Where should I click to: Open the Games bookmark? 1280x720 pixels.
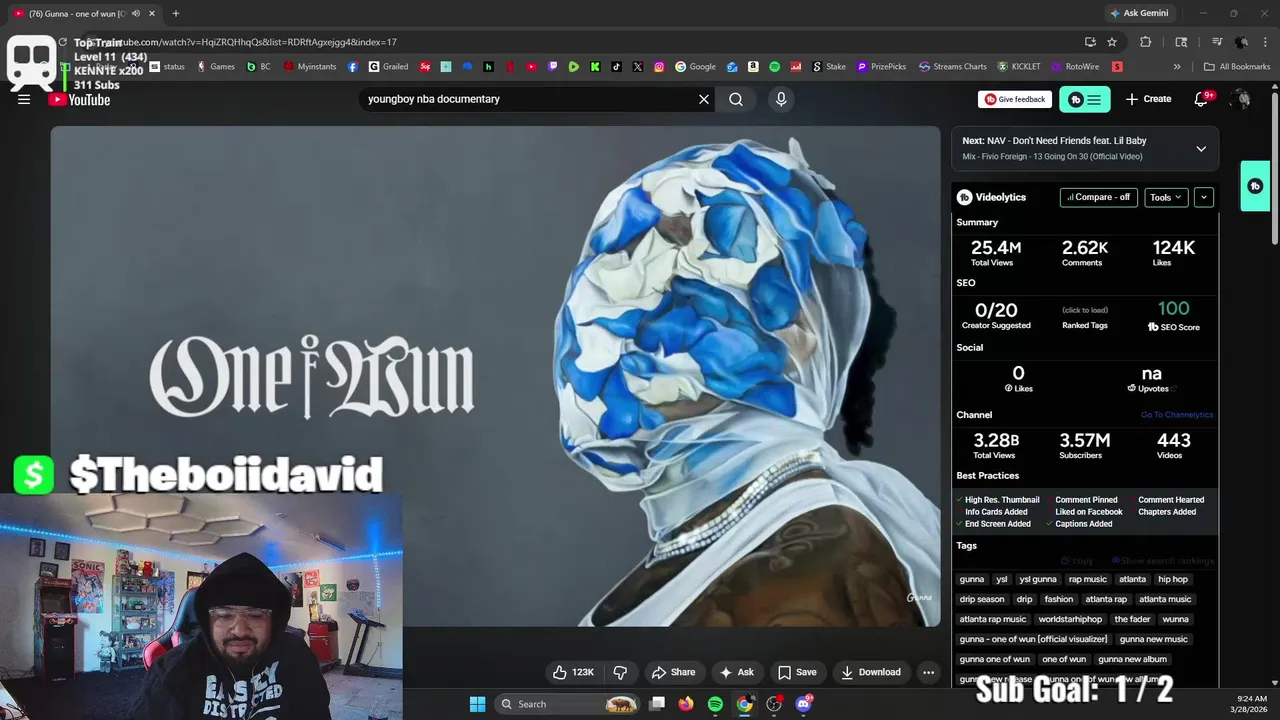216,67
